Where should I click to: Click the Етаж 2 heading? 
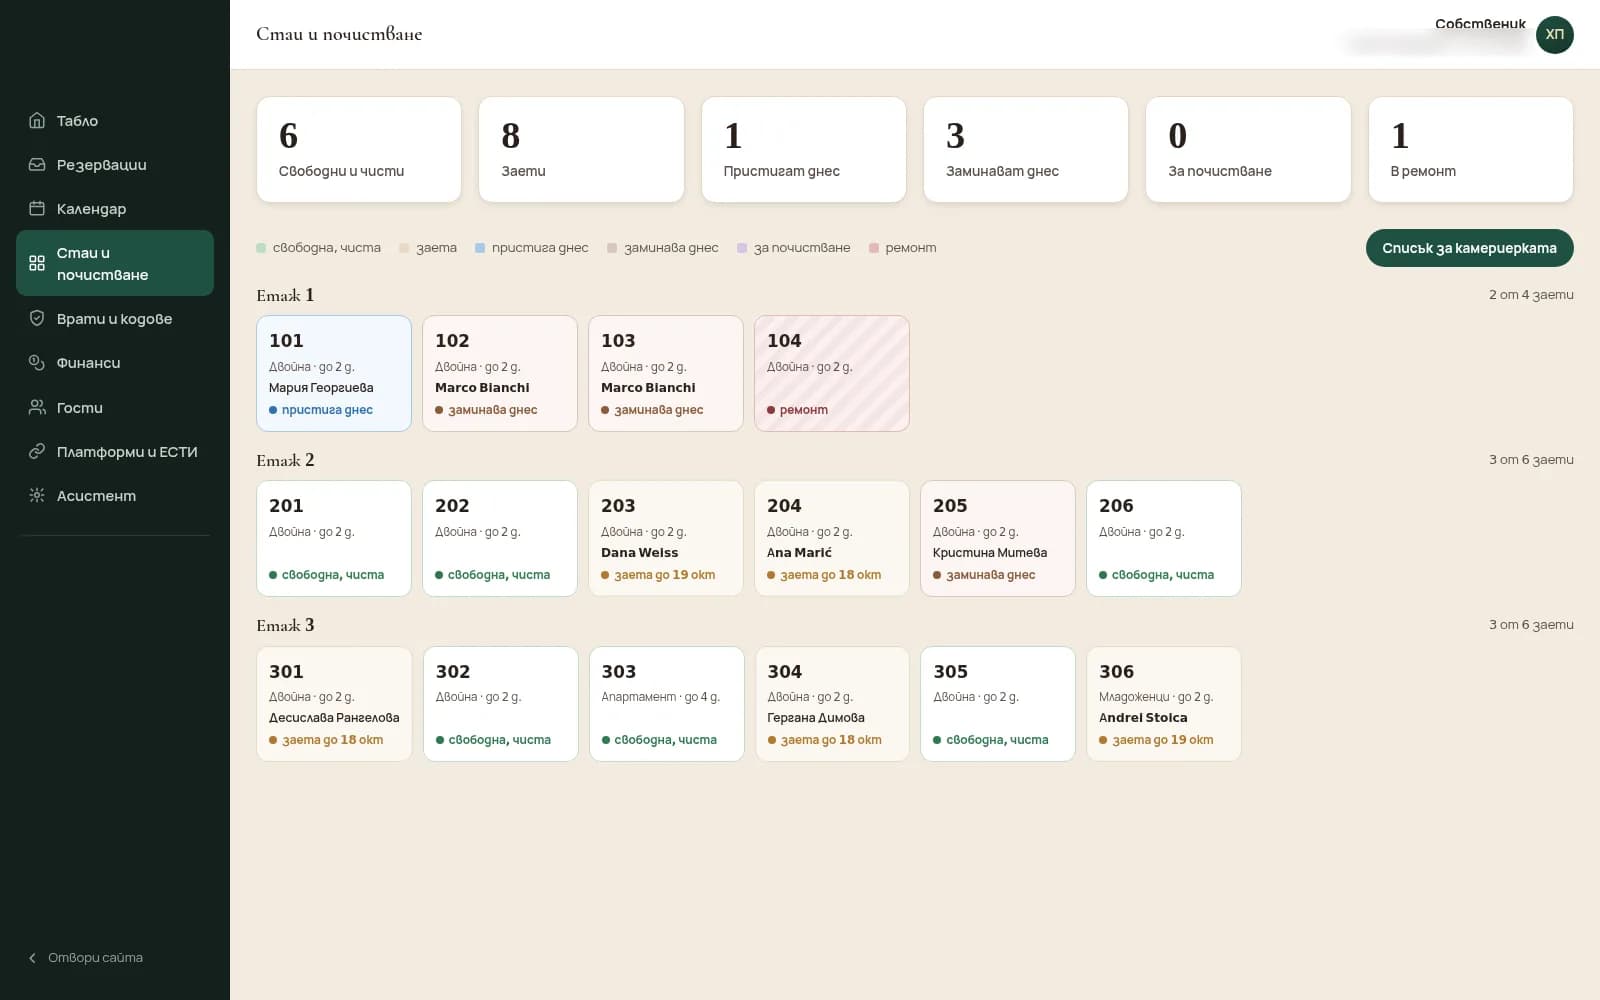[x=285, y=460]
